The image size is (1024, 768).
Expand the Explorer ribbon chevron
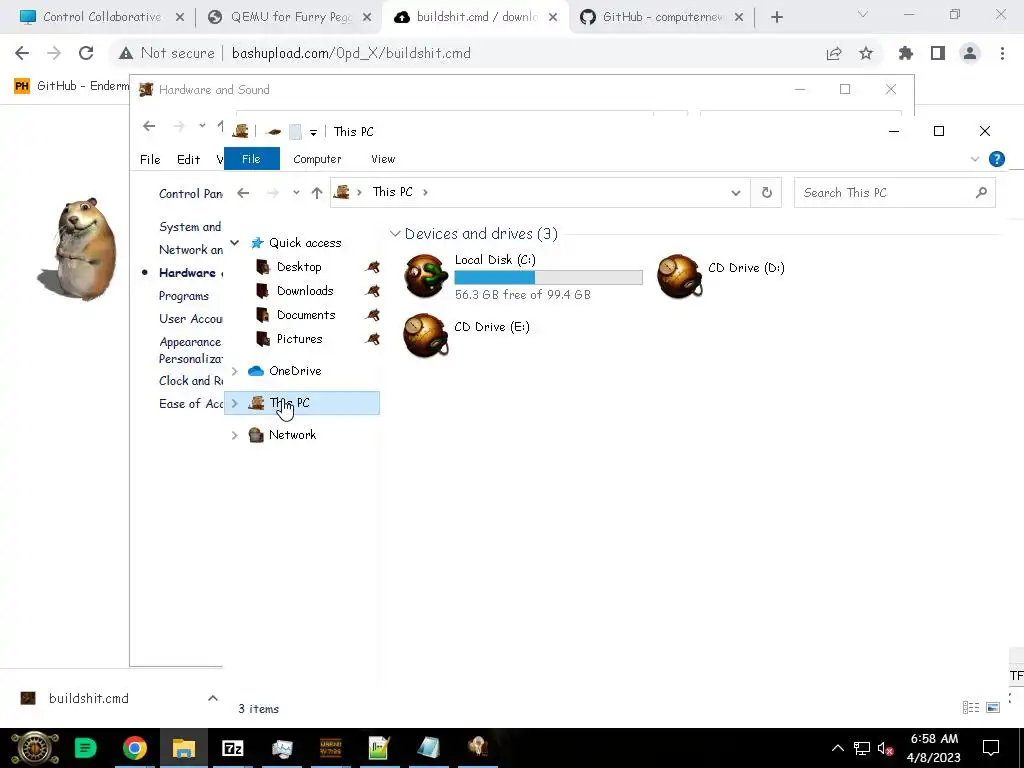974,159
